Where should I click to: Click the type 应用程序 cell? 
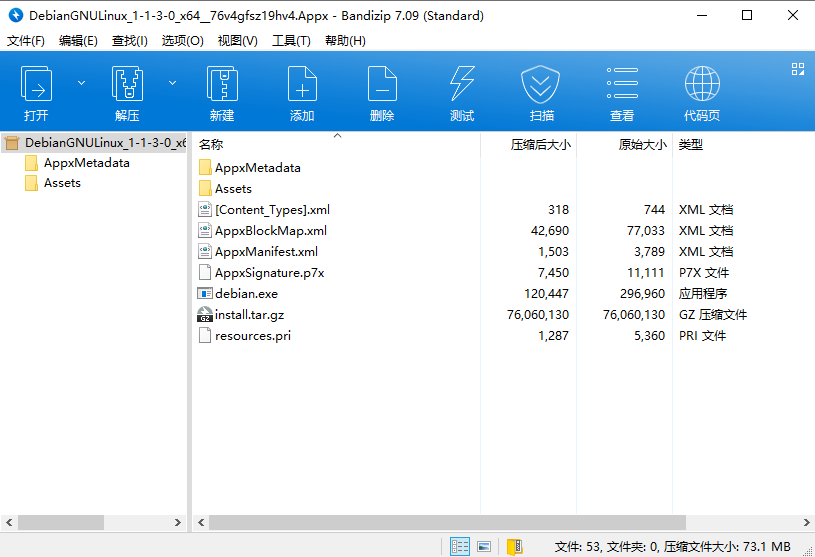pyautogui.click(x=703, y=294)
